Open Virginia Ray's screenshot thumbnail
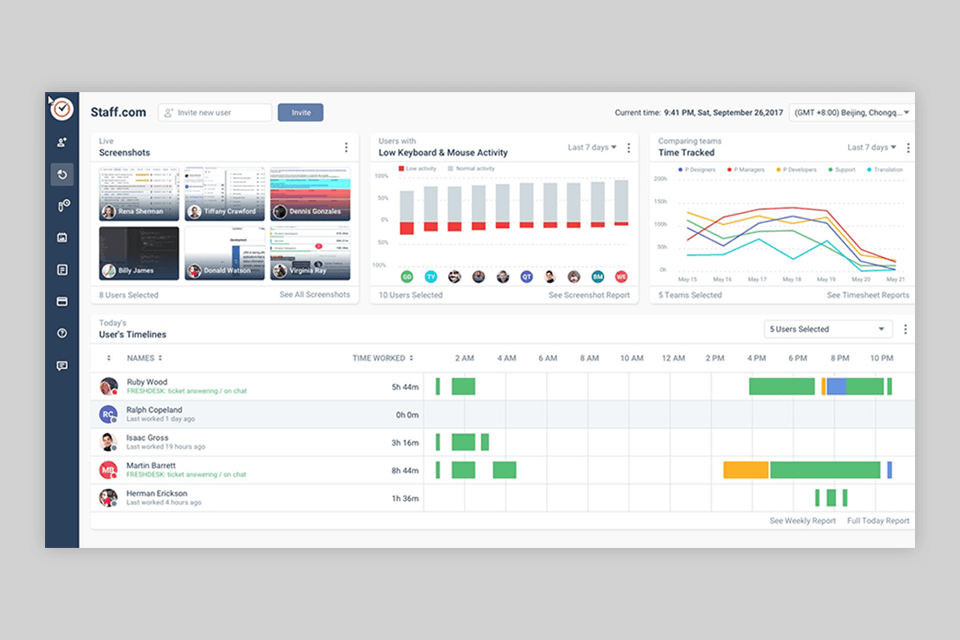Image resolution: width=960 pixels, height=640 pixels. 310,253
